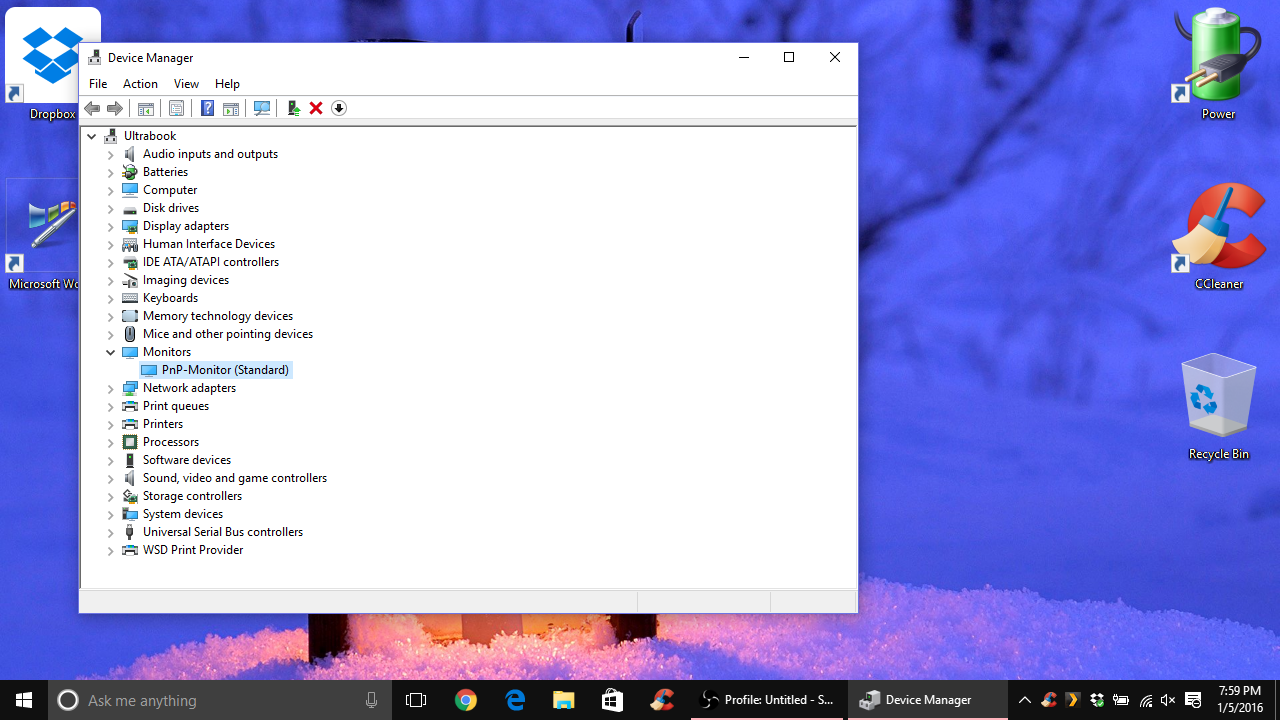
Task: Open the View menu
Action: click(186, 84)
